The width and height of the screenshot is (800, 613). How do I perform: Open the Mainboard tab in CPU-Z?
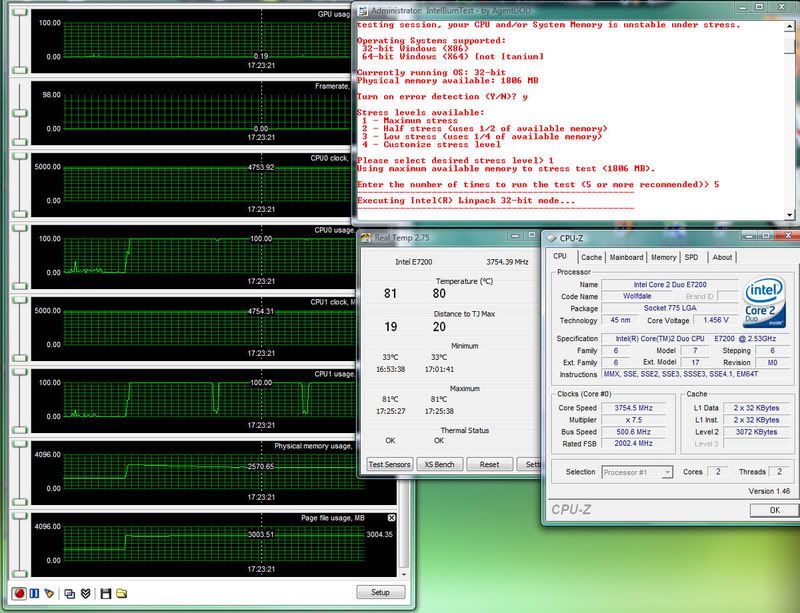pyautogui.click(x=627, y=257)
